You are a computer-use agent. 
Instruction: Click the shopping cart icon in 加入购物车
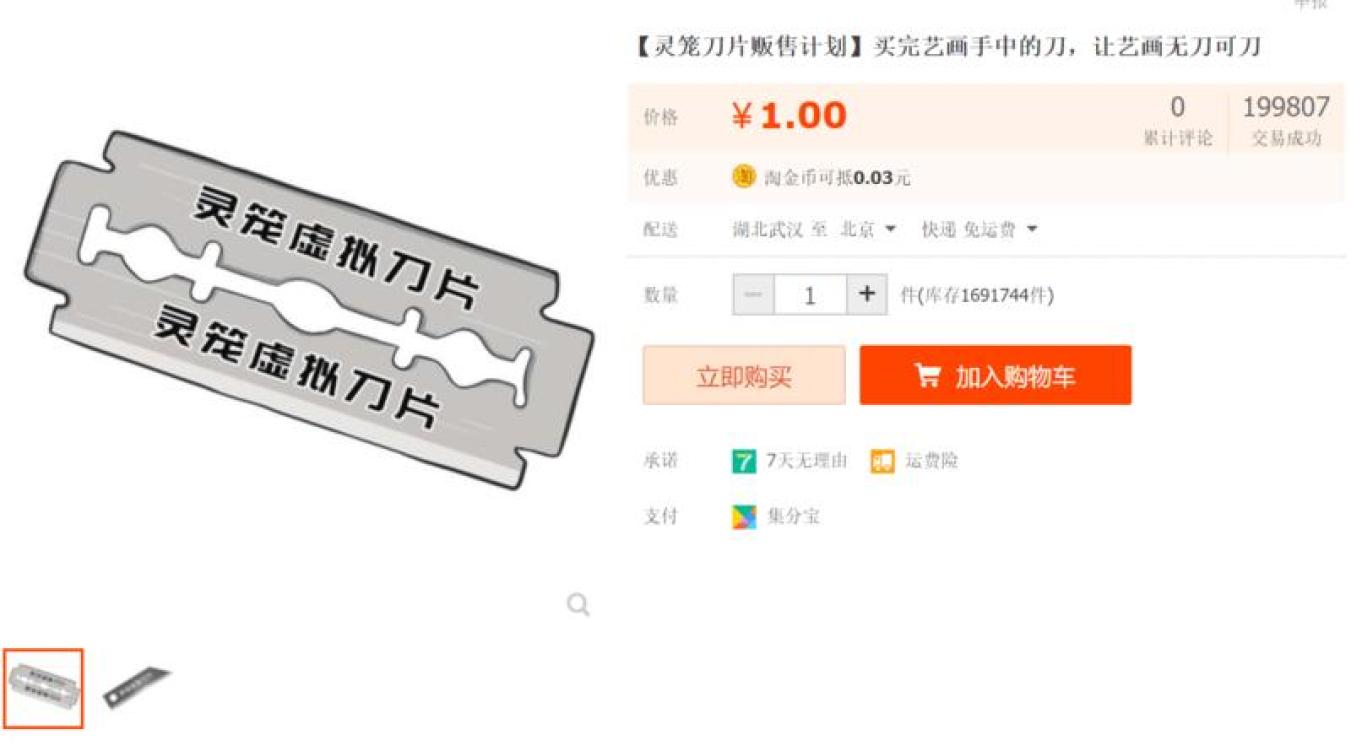point(928,376)
